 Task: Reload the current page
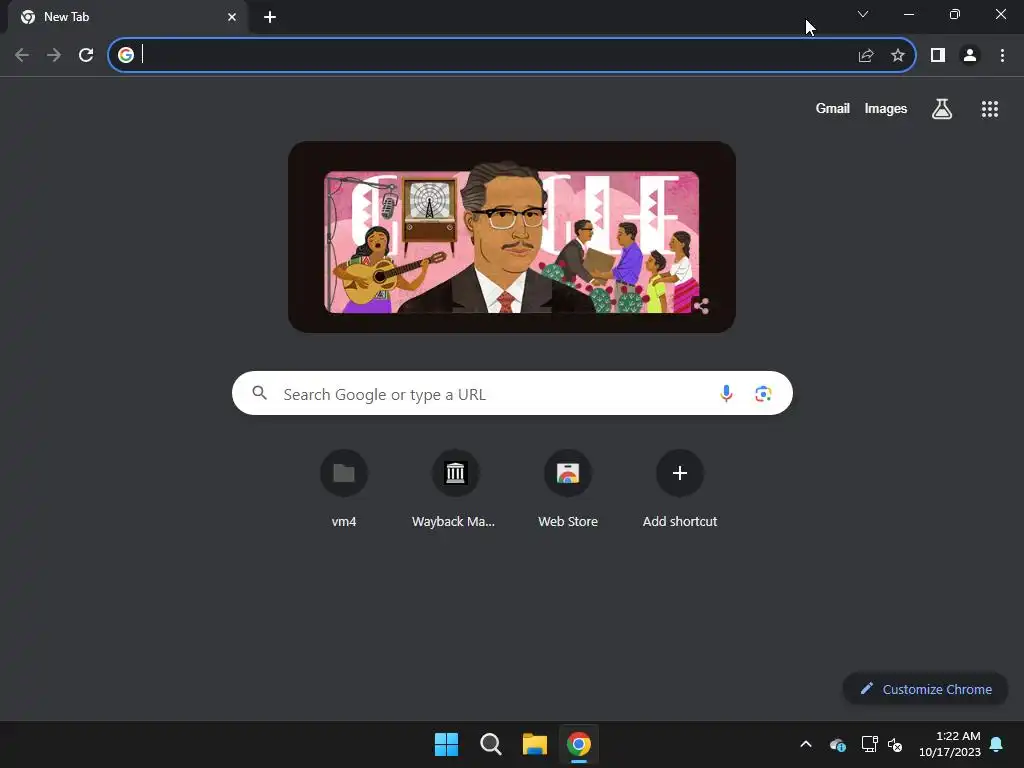tap(86, 55)
